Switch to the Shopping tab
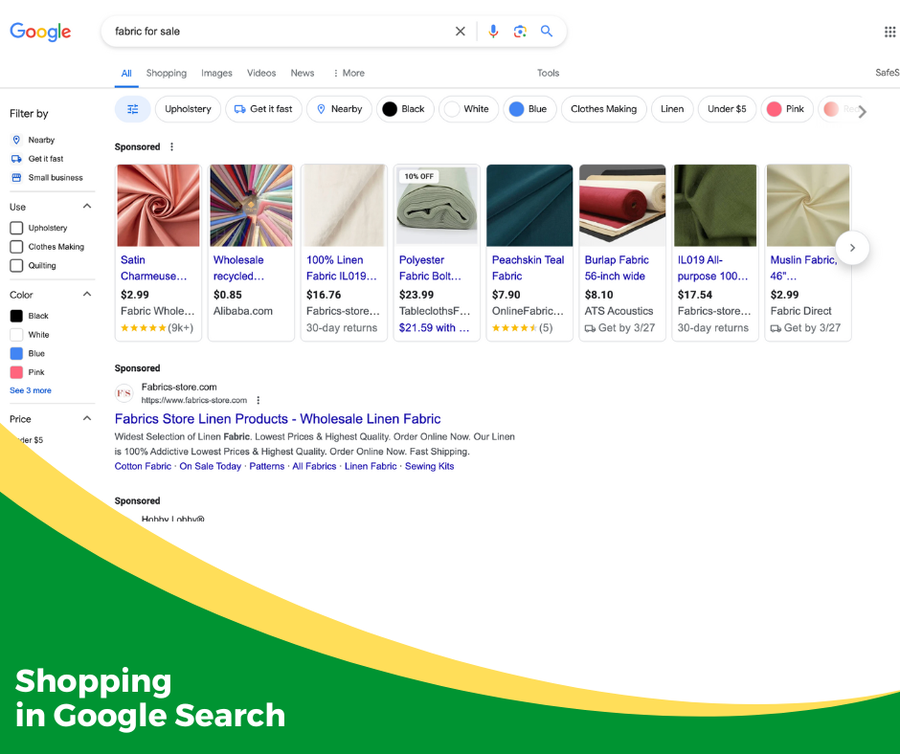 coord(166,72)
